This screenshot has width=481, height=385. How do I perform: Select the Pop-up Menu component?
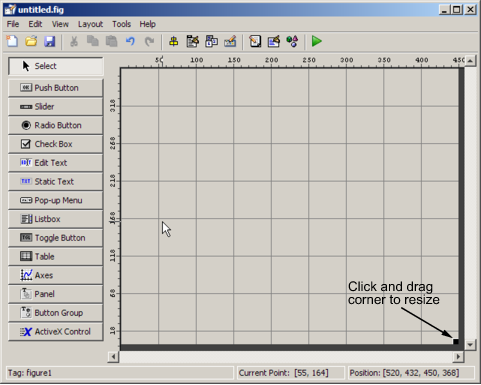point(56,200)
